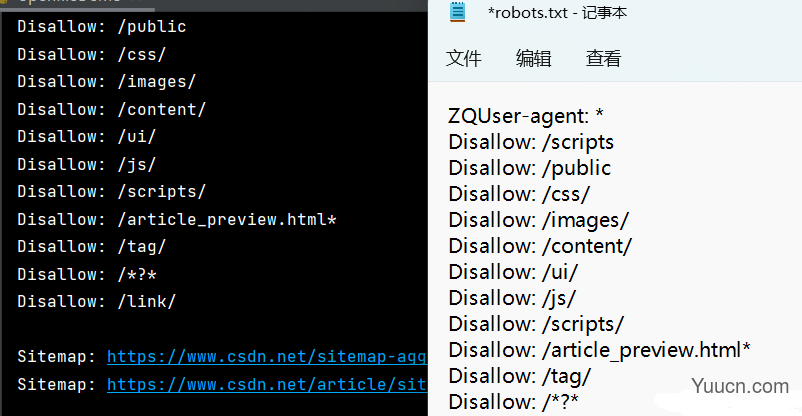Click the Disallow: /js/ line in Notepad

[x=513, y=298]
